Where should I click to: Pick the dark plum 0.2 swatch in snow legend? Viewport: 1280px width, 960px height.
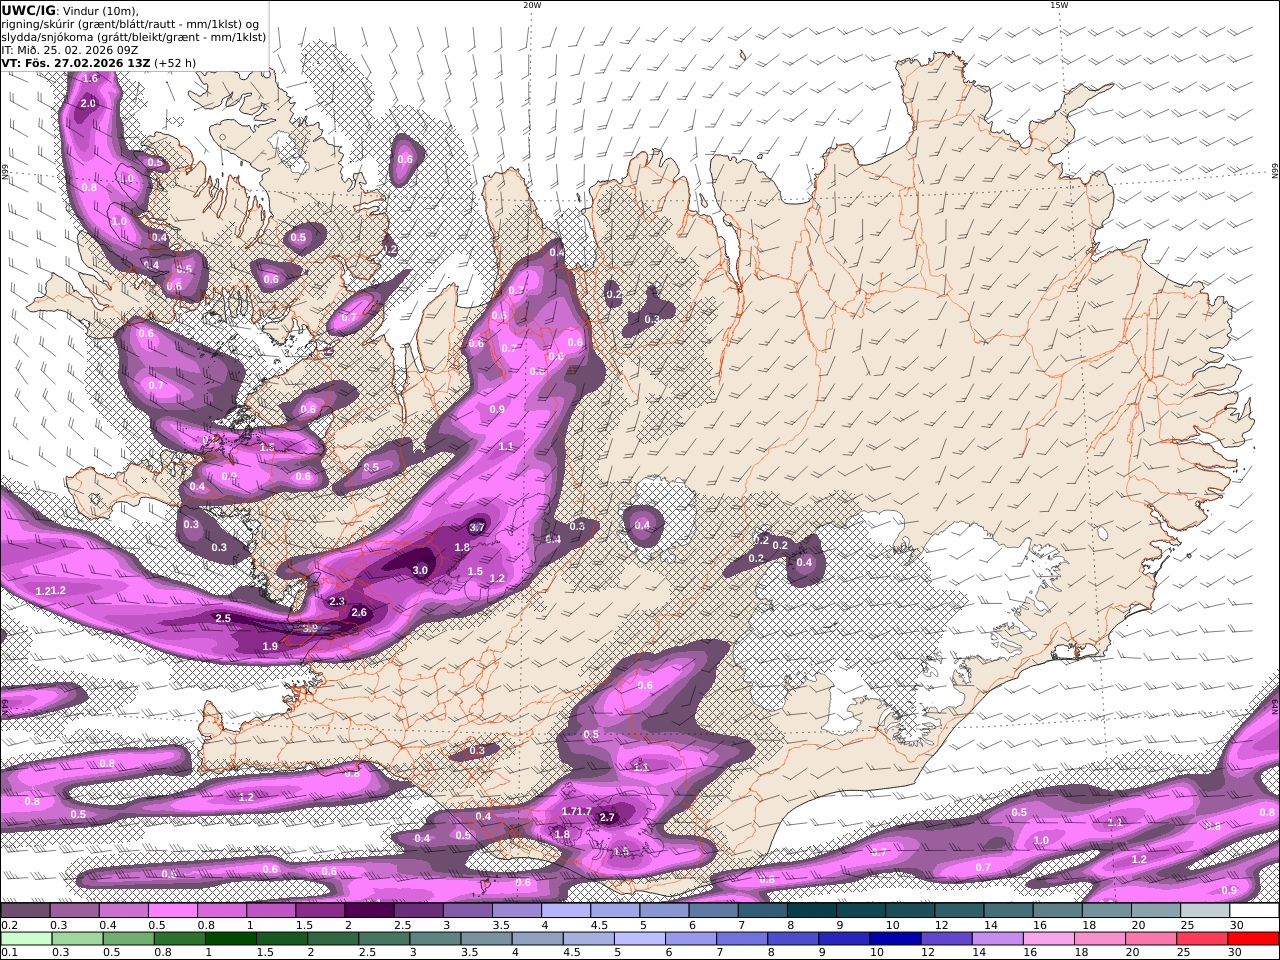pos(25,910)
